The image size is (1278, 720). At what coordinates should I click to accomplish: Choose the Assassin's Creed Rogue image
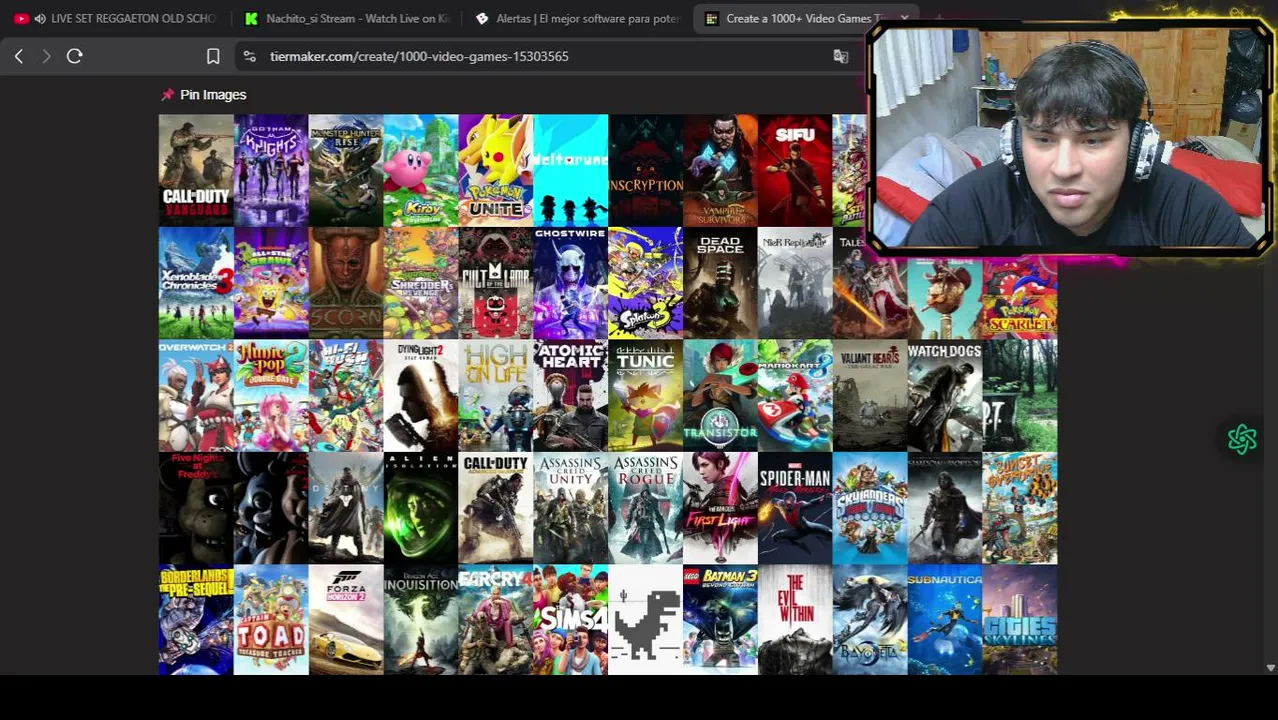click(646, 509)
